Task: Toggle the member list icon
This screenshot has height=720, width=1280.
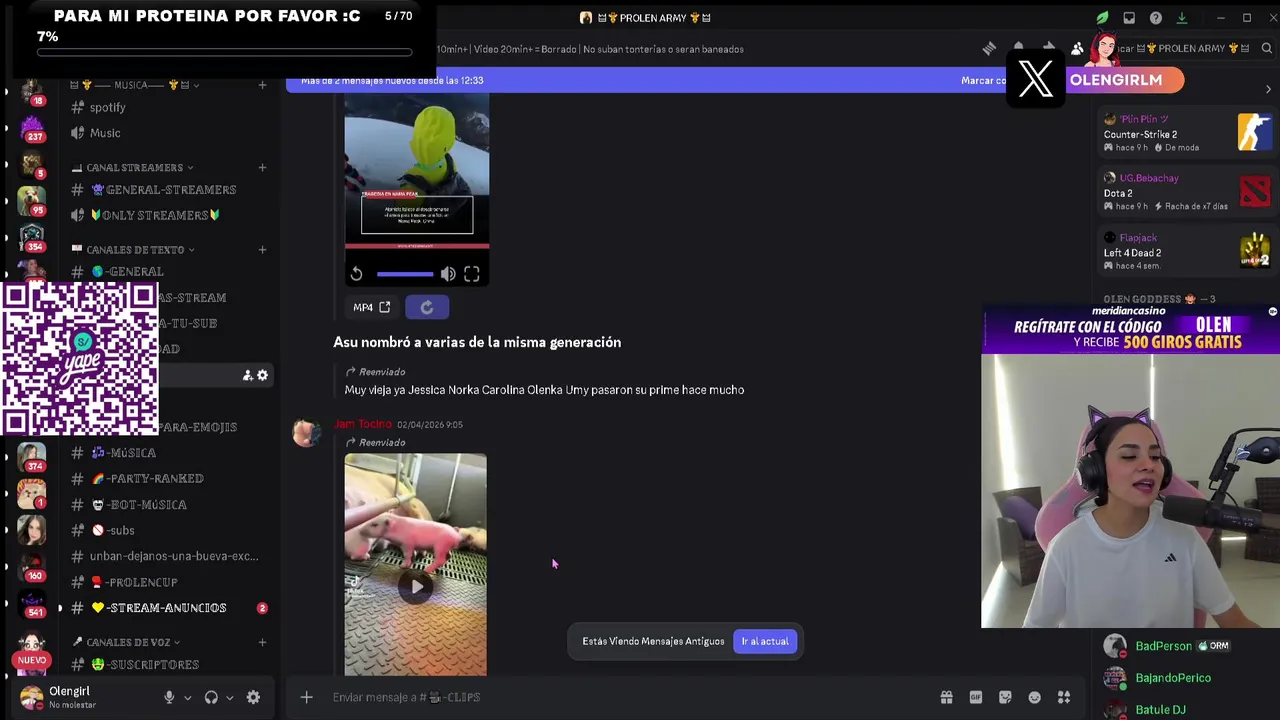Action: (x=1077, y=48)
